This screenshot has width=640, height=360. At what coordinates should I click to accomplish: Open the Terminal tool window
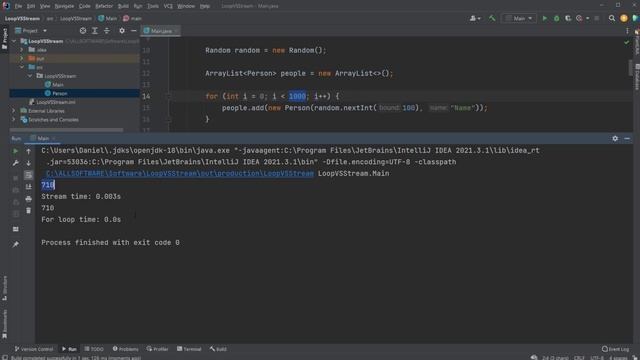189,349
